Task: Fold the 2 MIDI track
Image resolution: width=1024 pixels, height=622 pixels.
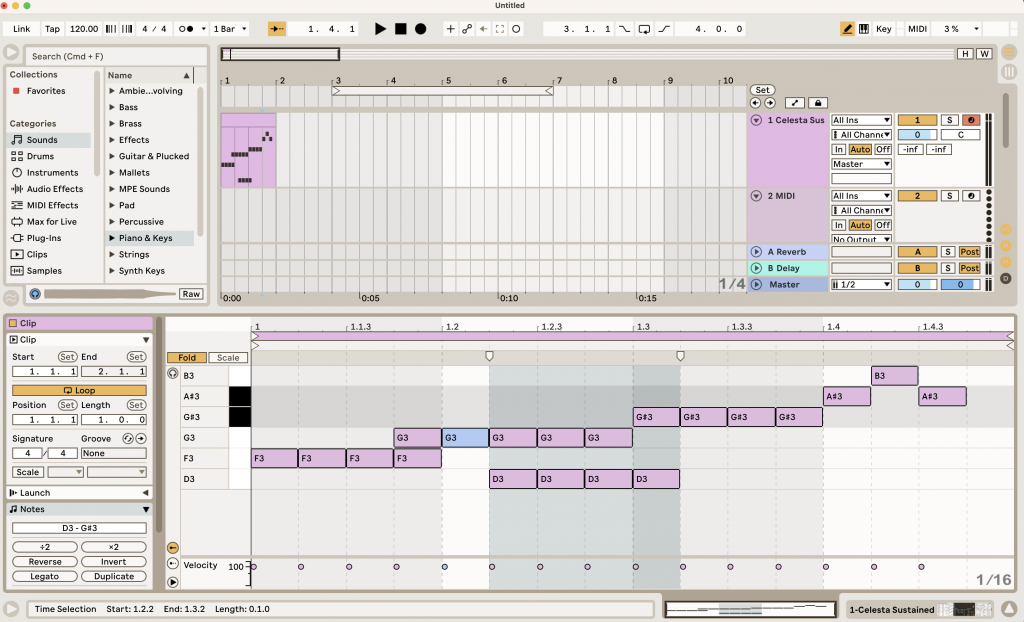Action: pos(756,196)
